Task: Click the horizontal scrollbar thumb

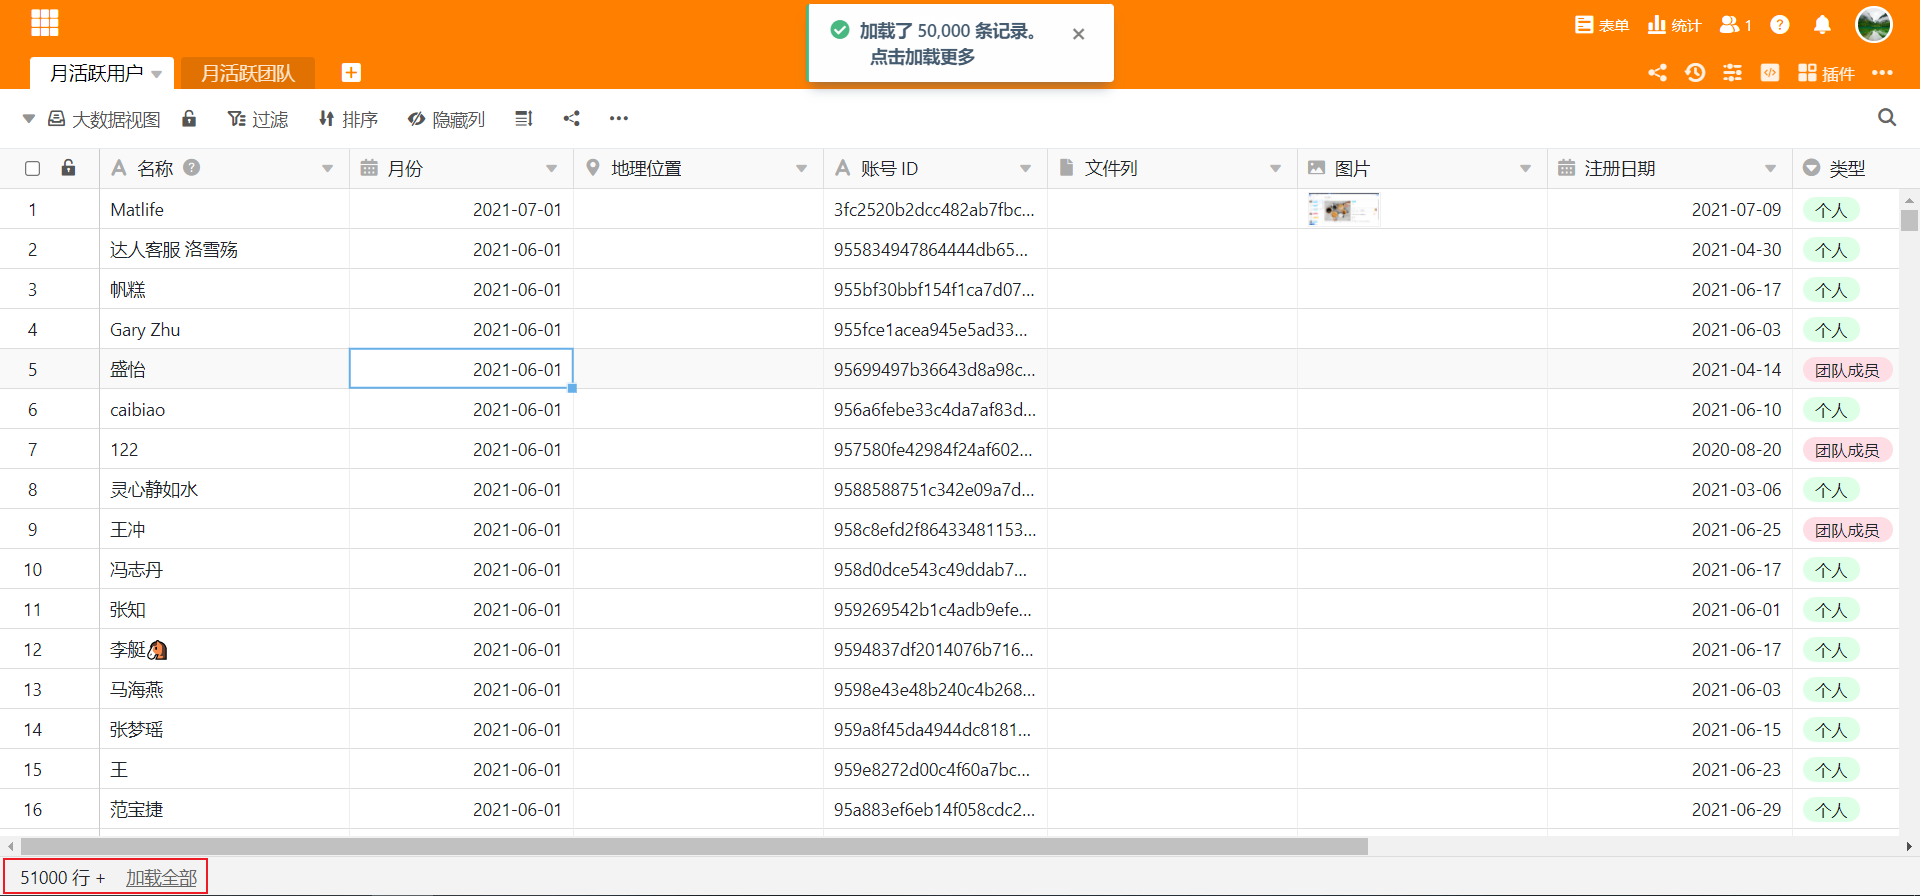Action: click(694, 846)
